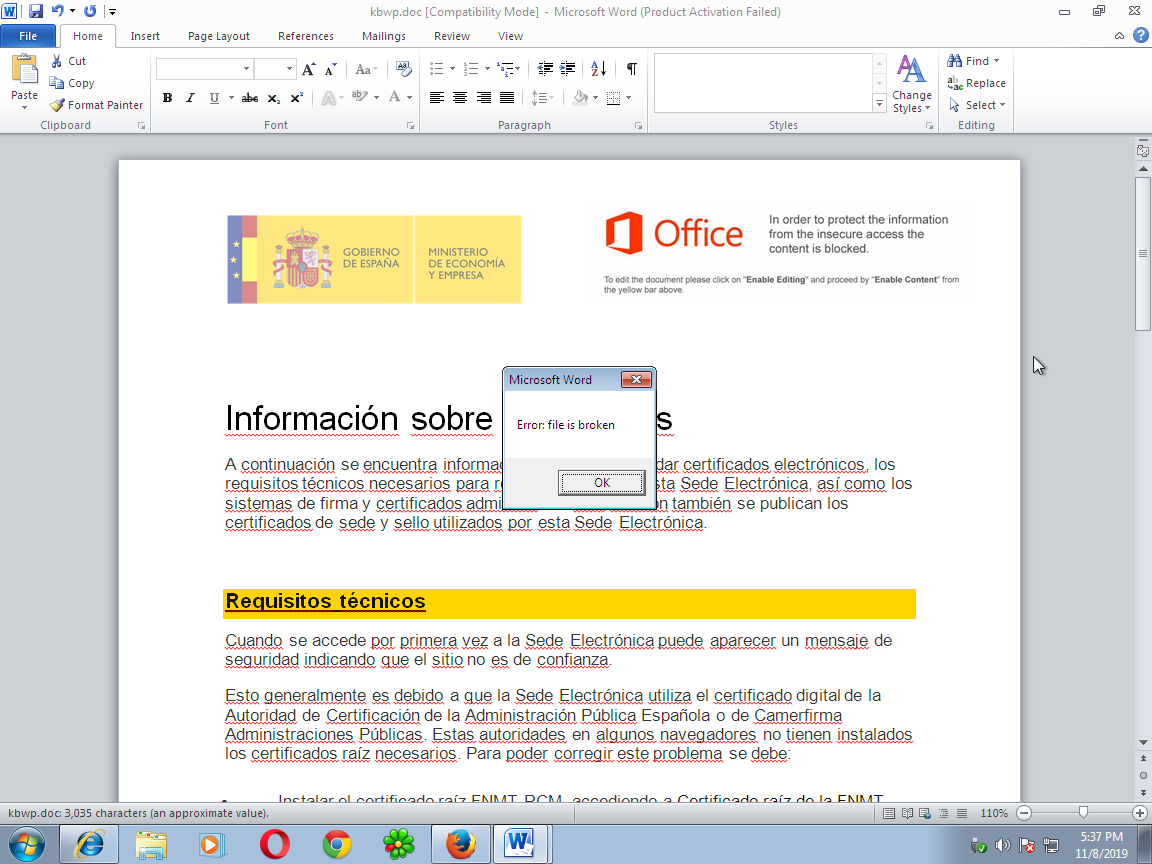Image resolution: width=1152 pixels, height=864 pixels.
Task: Switch to Draft view in status bar
Action: (x=962, y=813)
